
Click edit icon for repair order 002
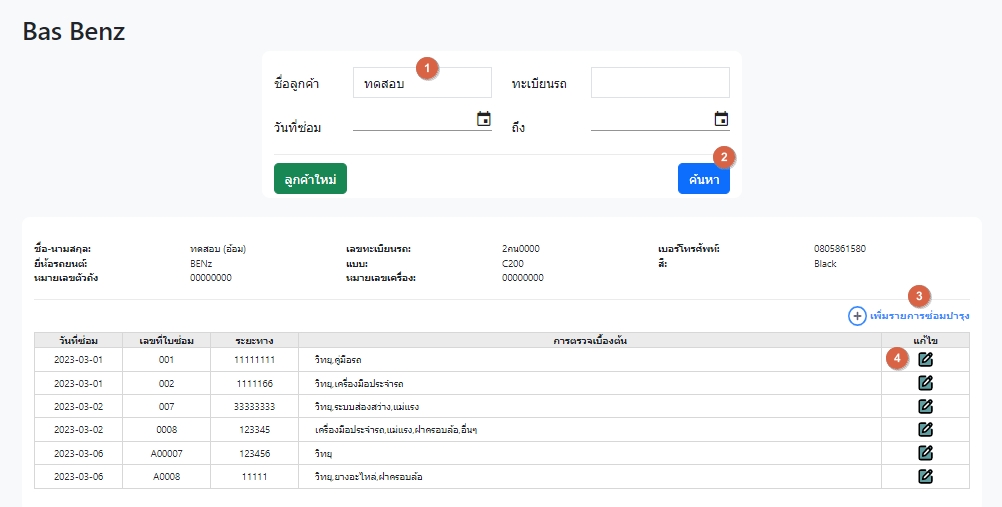tap(925, 382)
